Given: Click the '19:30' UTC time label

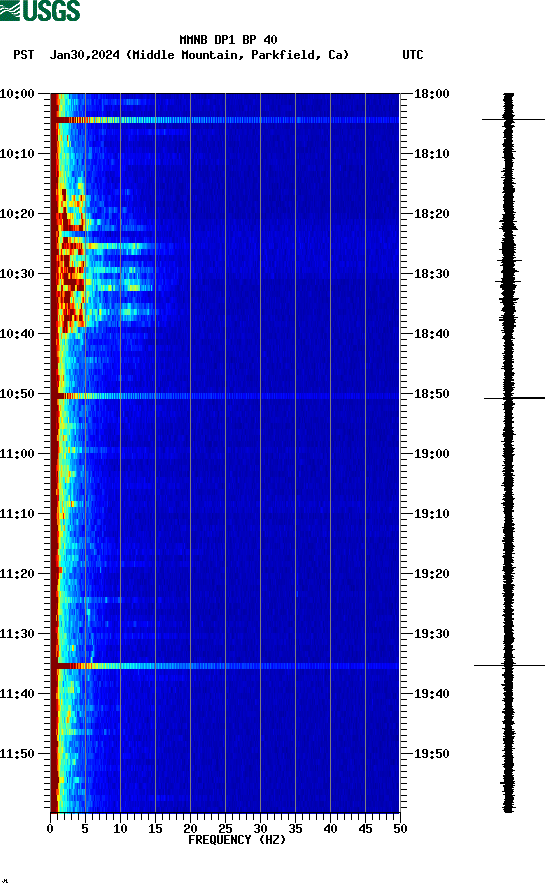Looking at the screenshot, I should (x=432, y=634).
